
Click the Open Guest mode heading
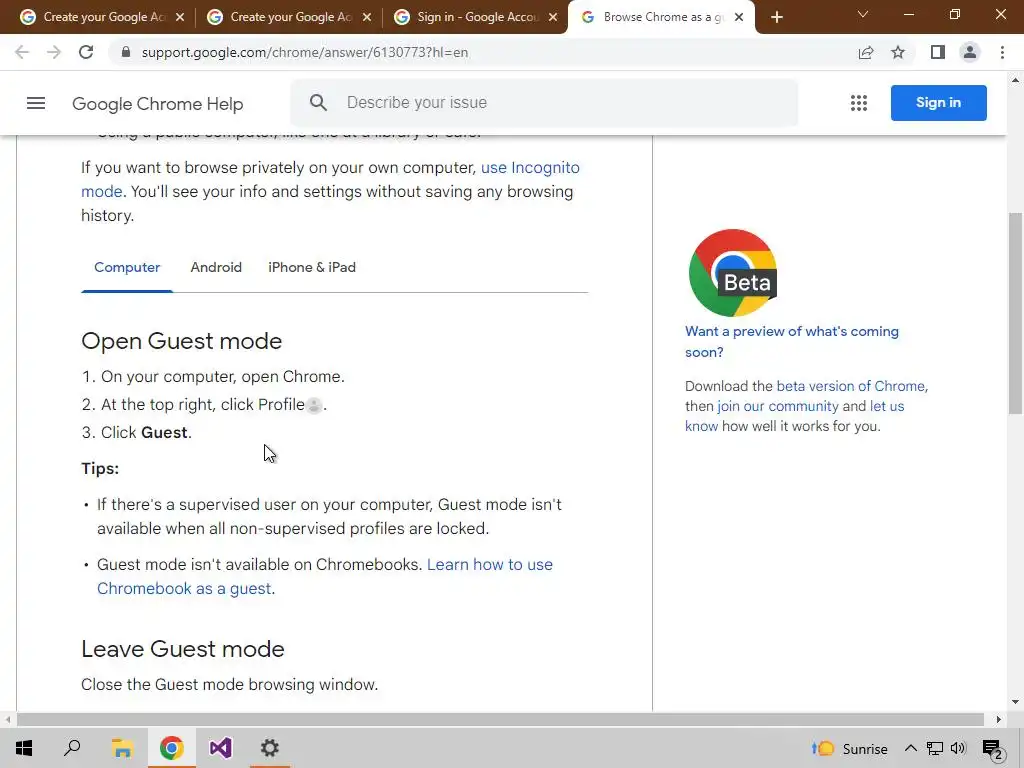pyautogui.click(x=182, y=341)
